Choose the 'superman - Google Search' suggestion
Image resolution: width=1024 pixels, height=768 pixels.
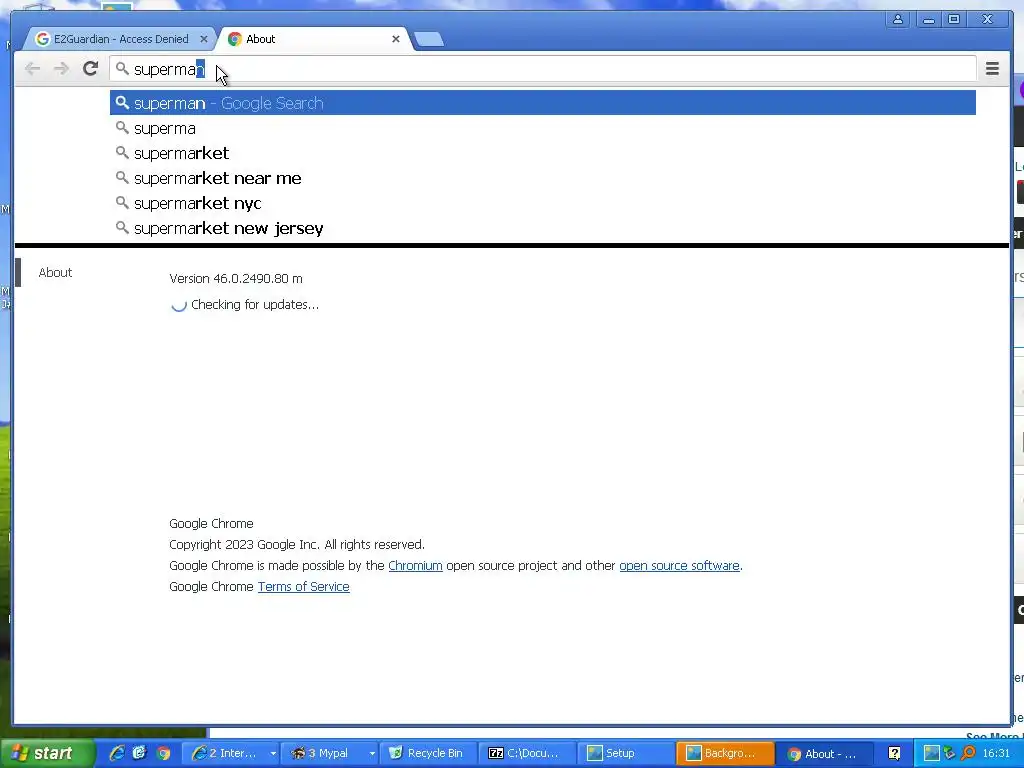tap(543, 103)
